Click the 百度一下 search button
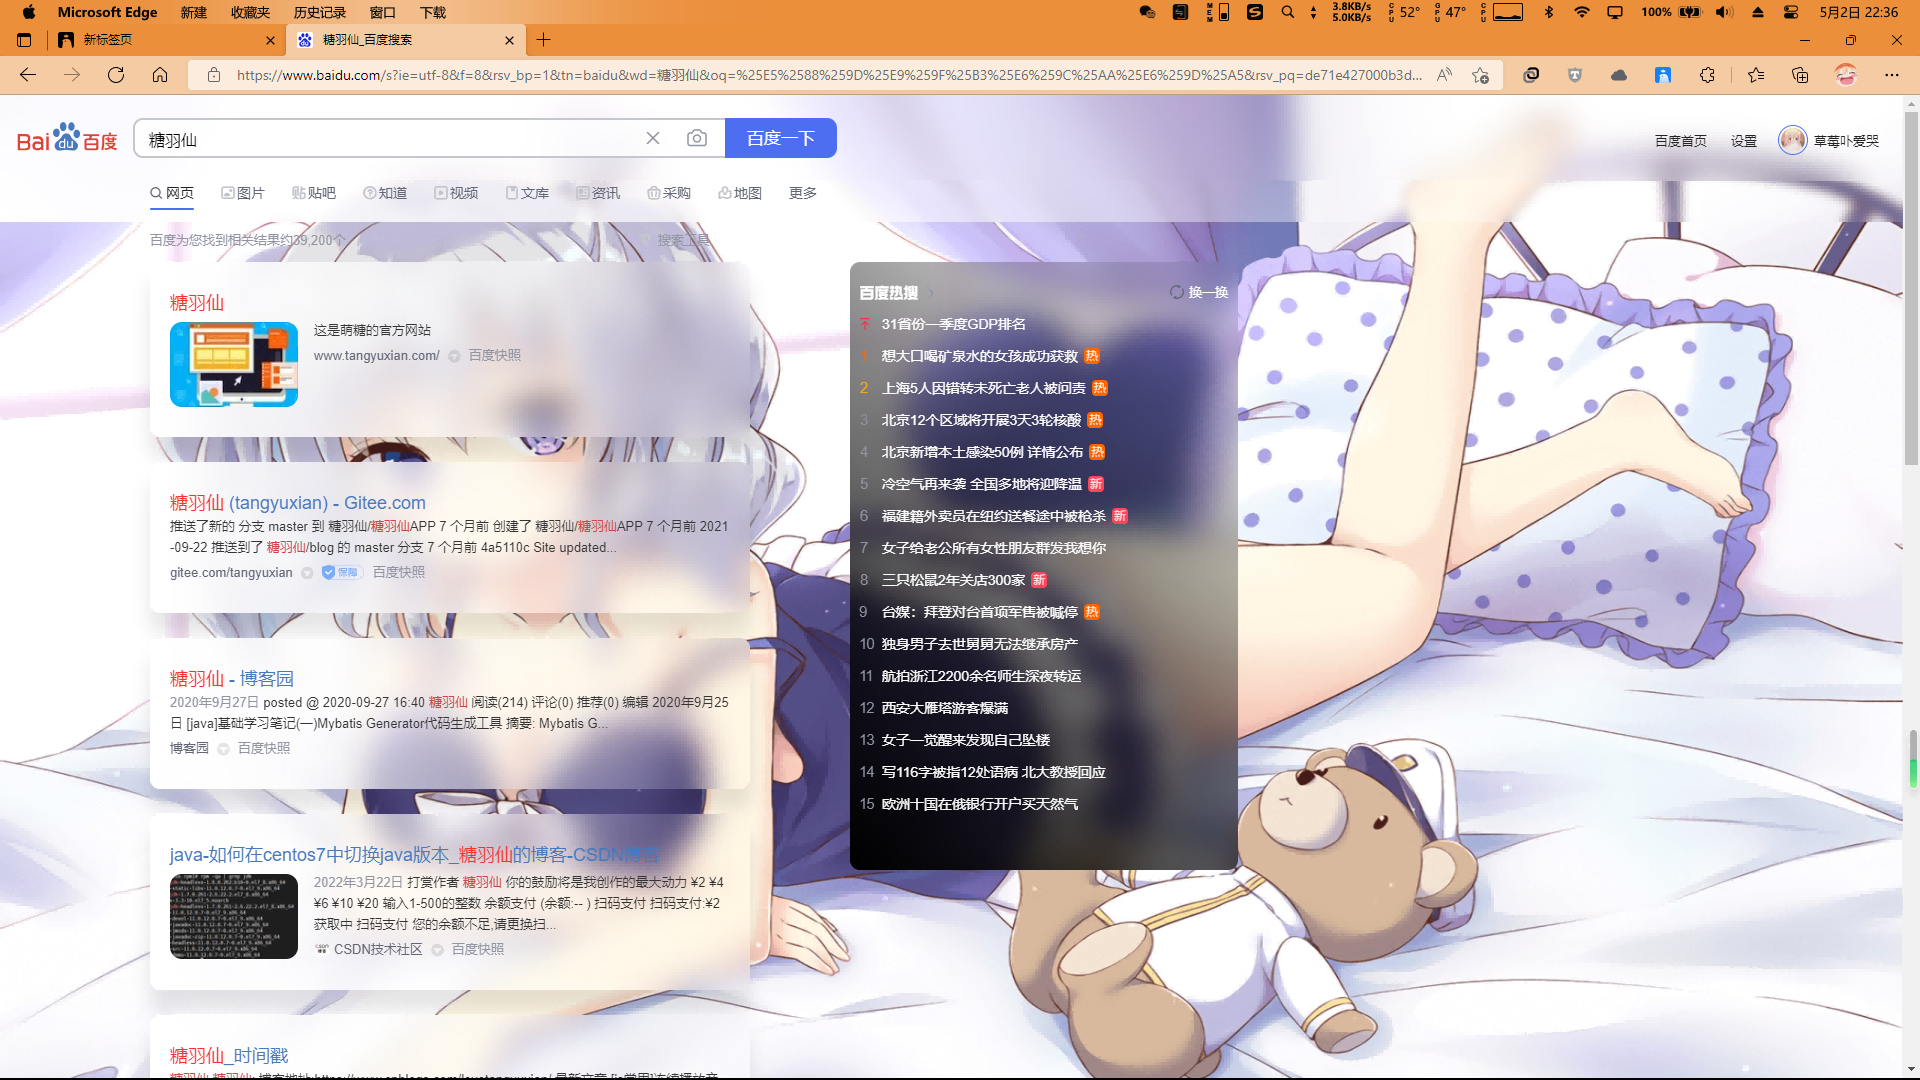The image size is (1920, 1080). point(781,138)
